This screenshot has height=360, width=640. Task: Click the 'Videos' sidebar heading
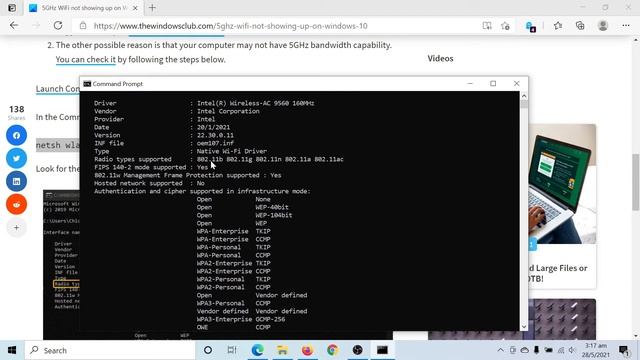click(x=440, y=58)
